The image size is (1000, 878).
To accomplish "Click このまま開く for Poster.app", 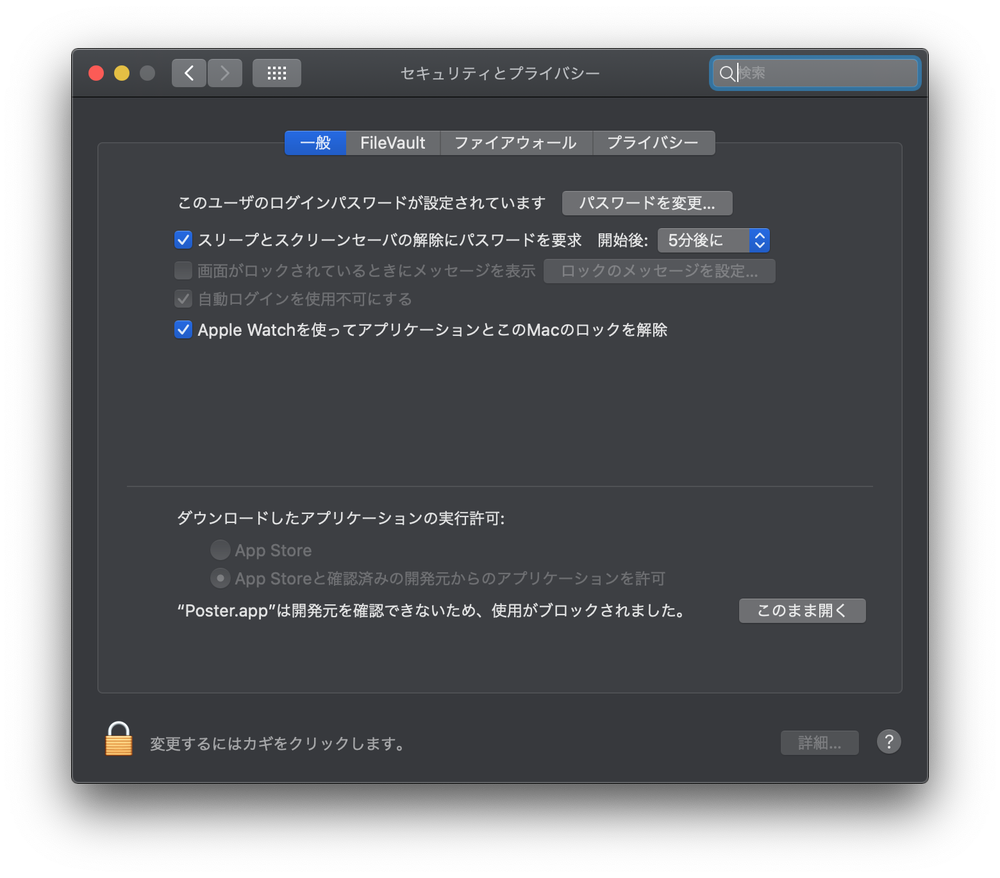I will [802, 610].
